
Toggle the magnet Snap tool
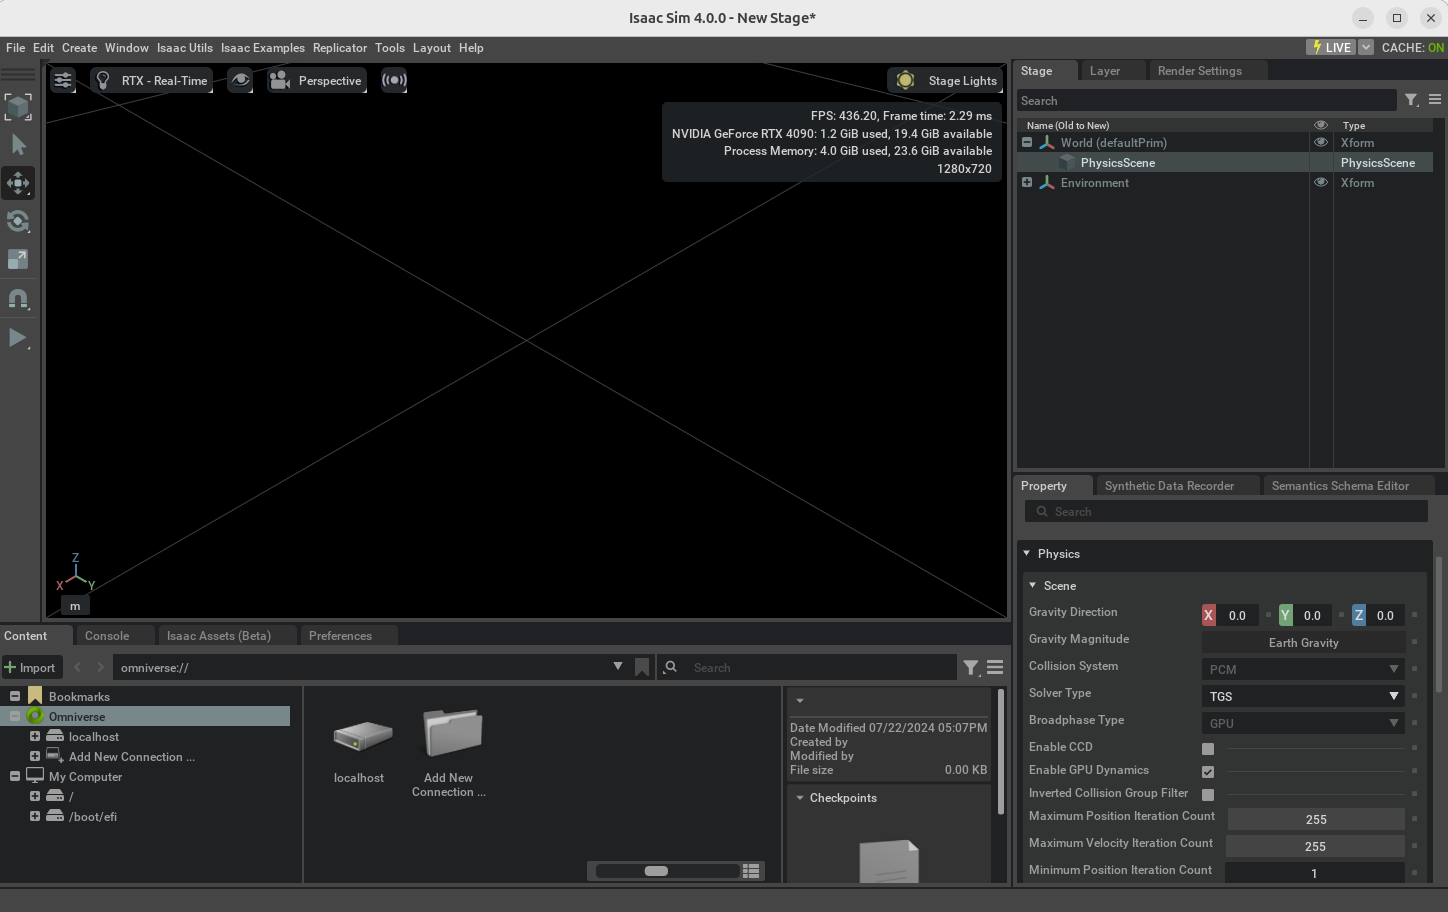pyautogui.click(x=18, y=298)
